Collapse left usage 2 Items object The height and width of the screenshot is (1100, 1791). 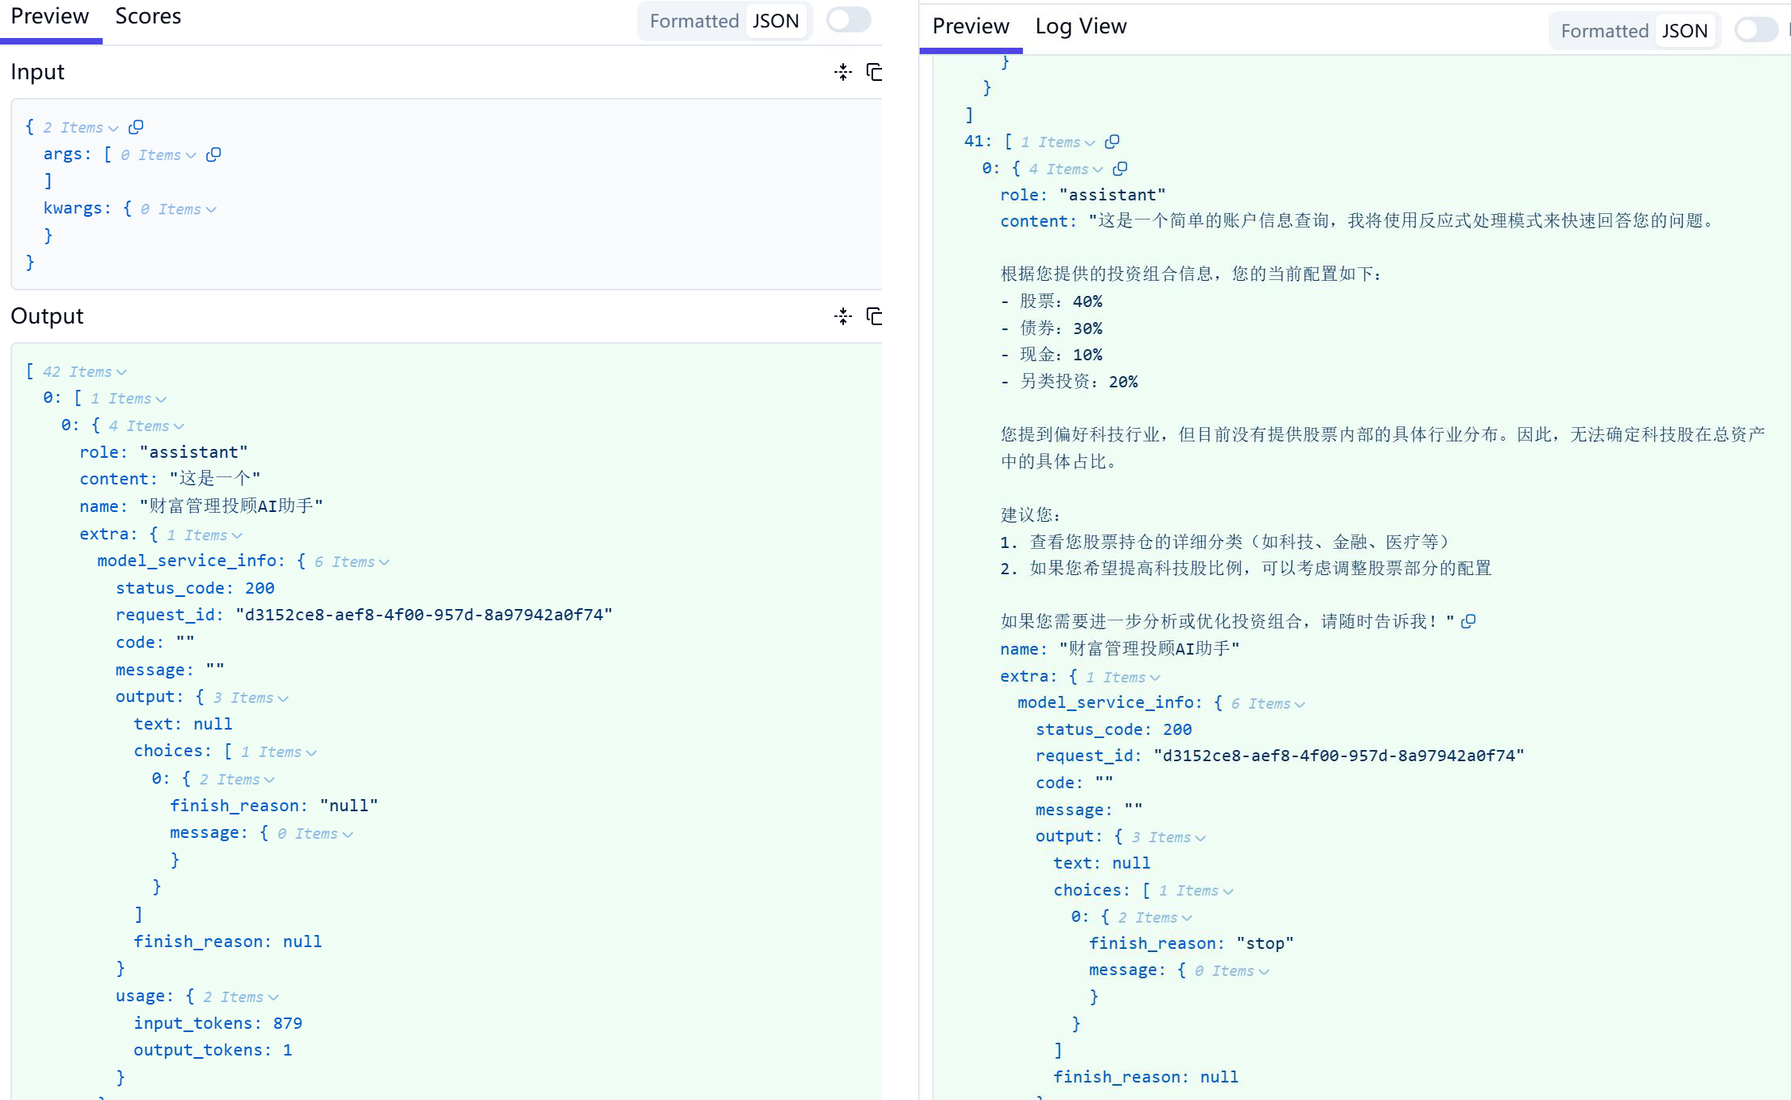pos(273,997)
